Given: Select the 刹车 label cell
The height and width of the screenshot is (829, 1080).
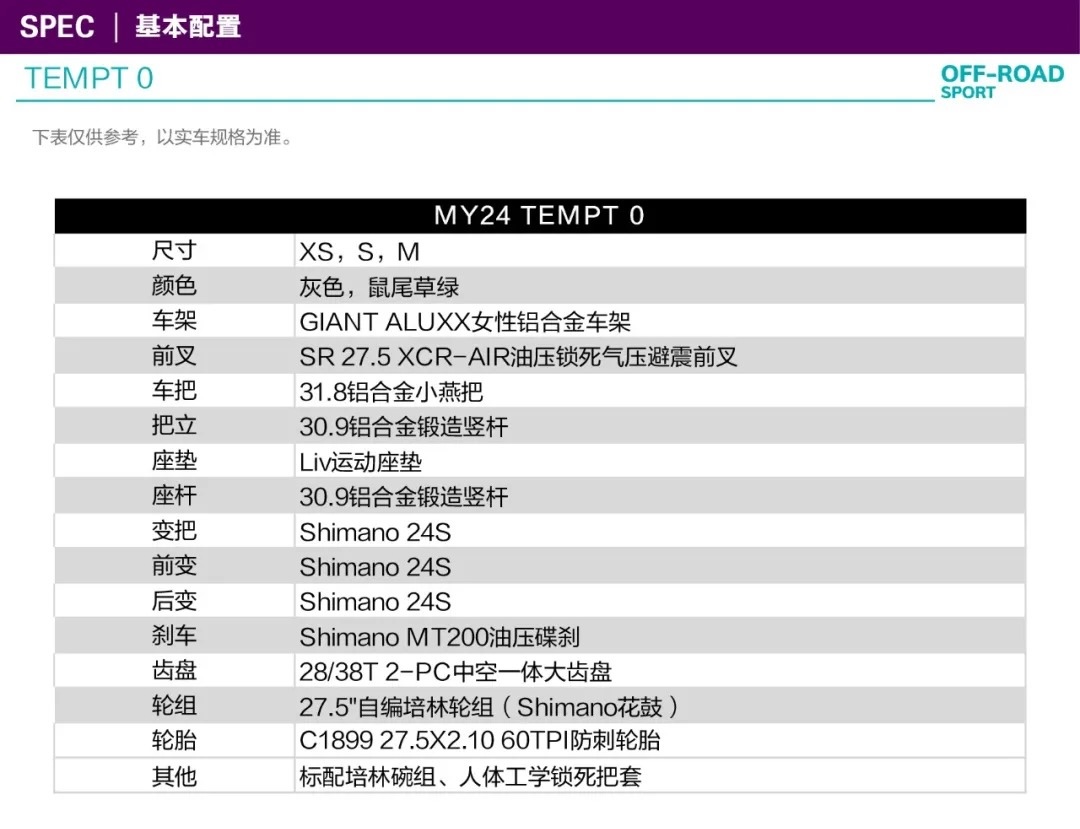Looking at the screenshot, I should point(174,636).
